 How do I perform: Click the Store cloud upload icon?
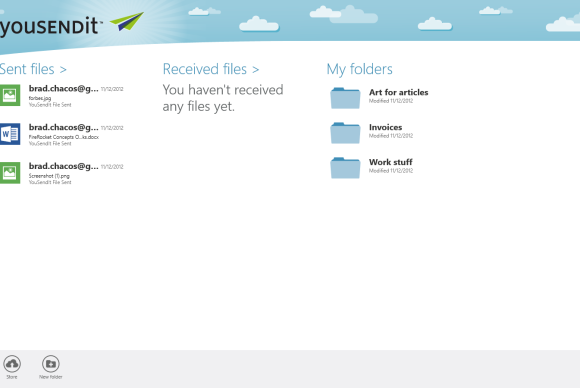point(12,364)
